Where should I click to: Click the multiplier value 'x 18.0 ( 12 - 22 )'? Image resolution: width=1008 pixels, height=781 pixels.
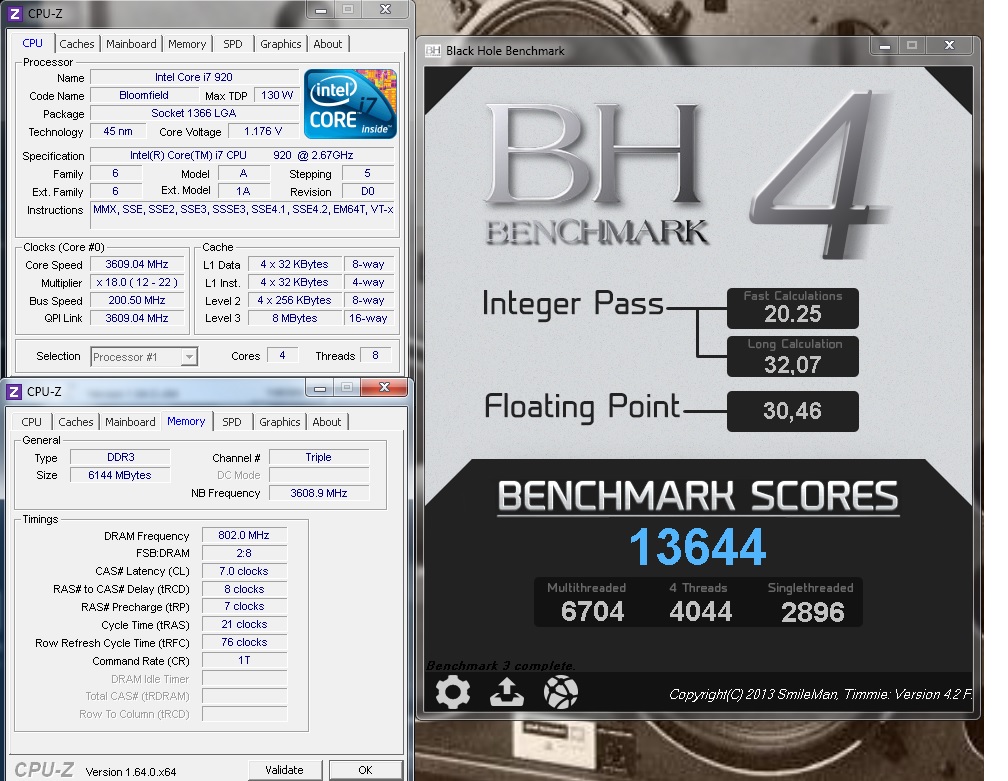pyautogui.click(x=137, y=282)
